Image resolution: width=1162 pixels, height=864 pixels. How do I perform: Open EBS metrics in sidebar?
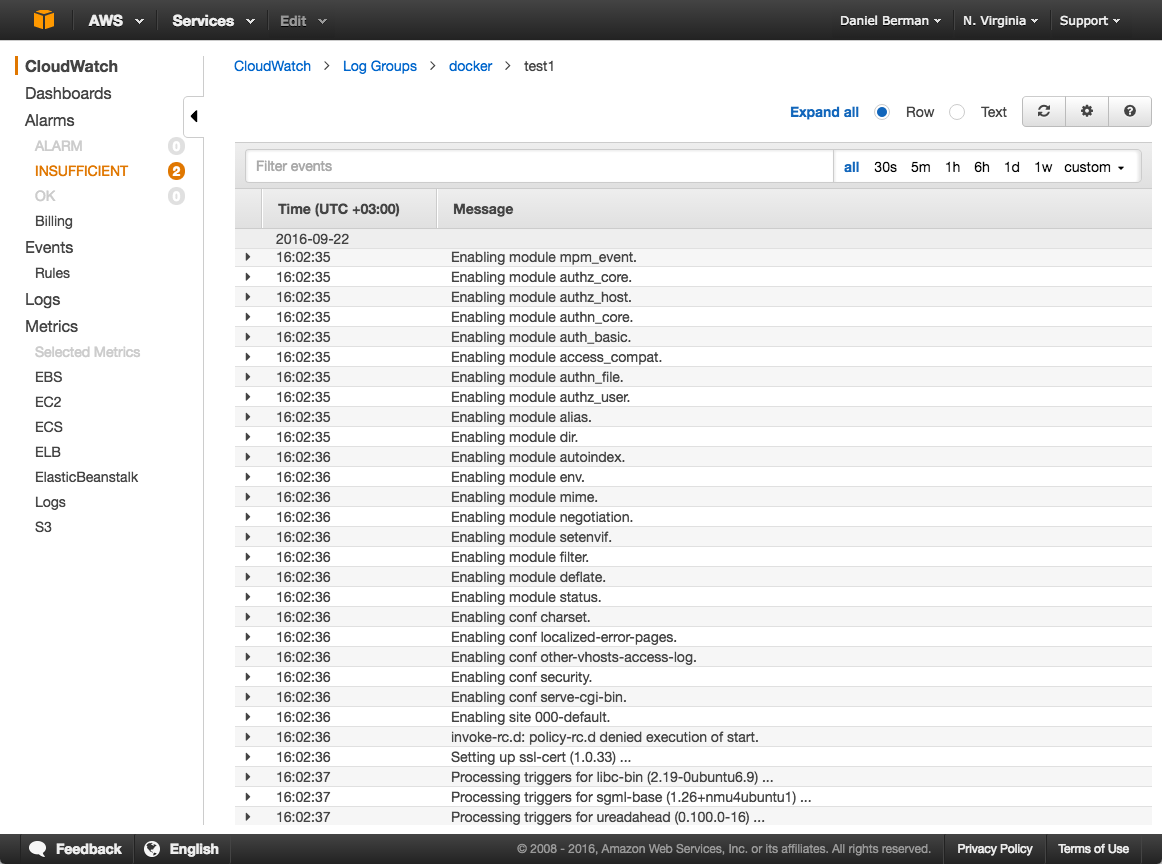coord(48,377)
